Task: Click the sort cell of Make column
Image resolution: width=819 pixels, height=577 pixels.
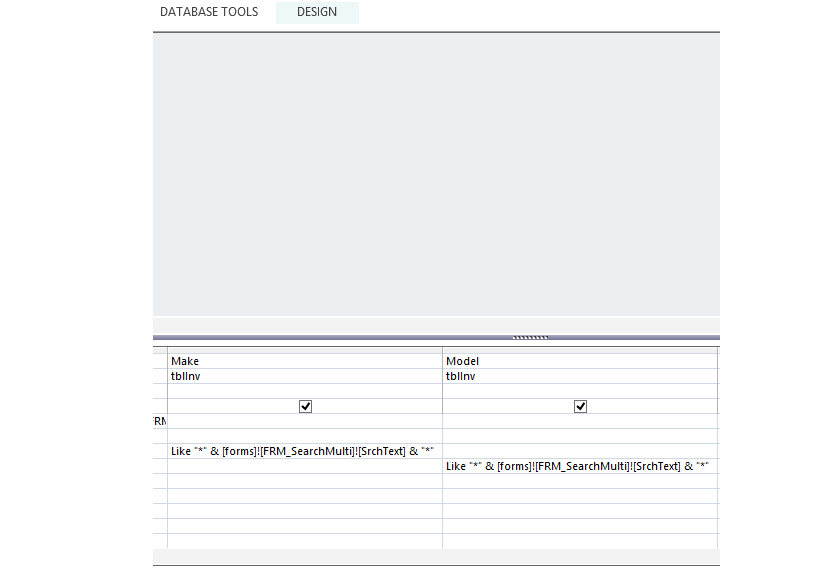Action: tap(305, 391)
